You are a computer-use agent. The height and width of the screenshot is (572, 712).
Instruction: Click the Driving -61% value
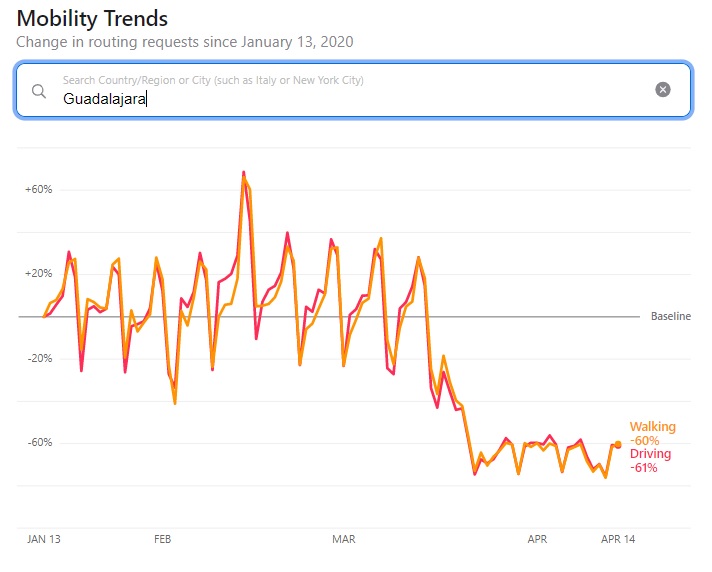[x=643, y=468]
